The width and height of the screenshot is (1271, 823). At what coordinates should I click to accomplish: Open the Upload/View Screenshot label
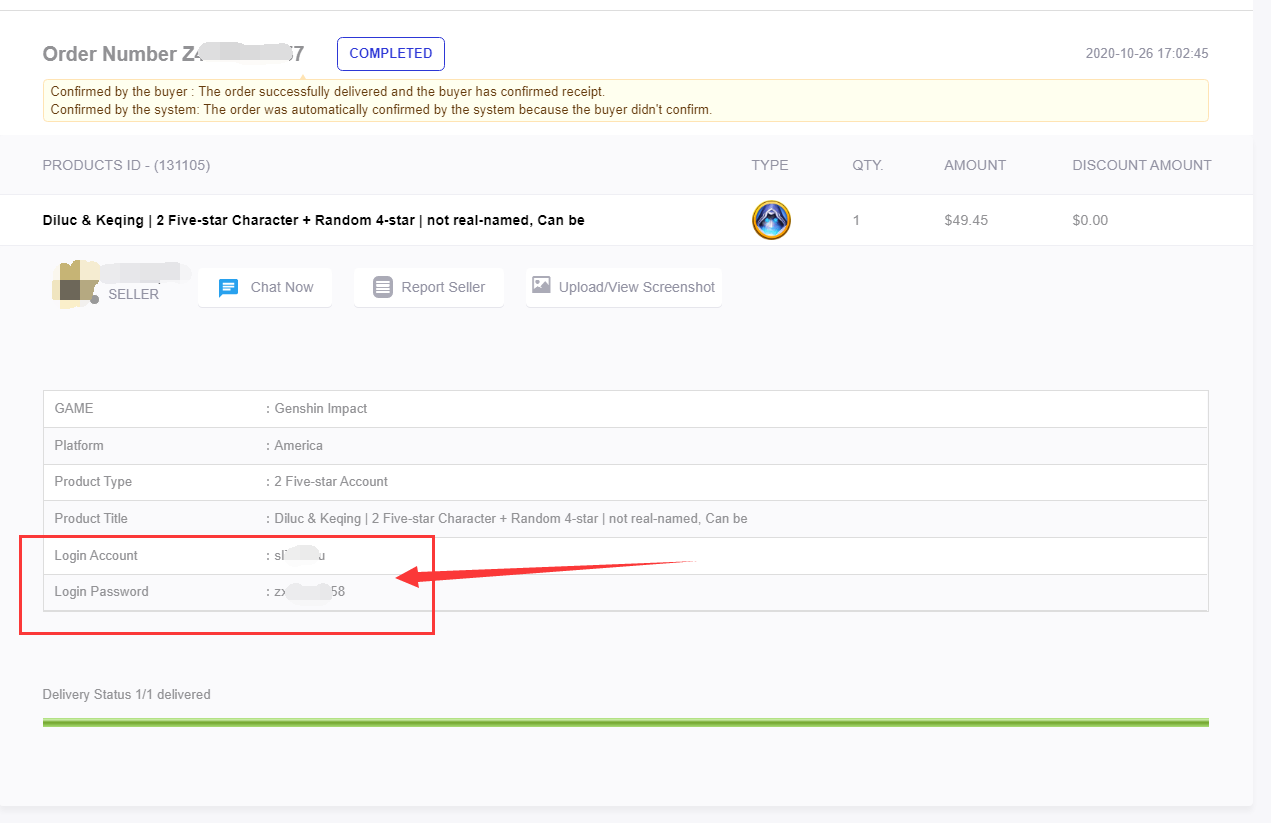coord(636,287)
